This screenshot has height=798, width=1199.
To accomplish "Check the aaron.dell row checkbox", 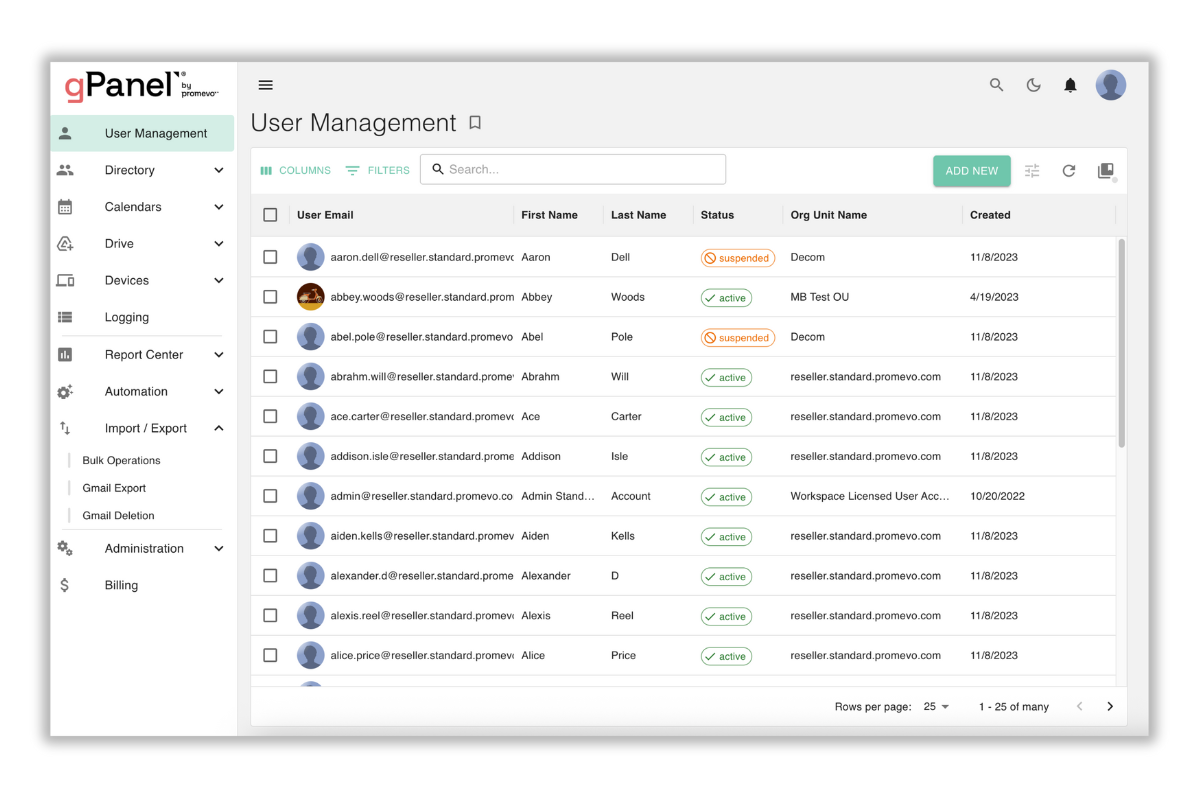I will pyautogui.click(x=270, y=257).
